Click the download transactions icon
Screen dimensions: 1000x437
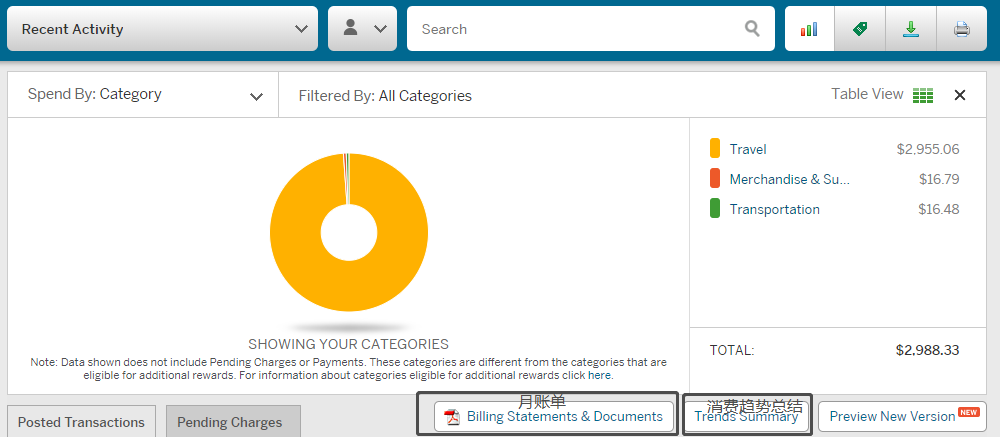pos(910,29)
